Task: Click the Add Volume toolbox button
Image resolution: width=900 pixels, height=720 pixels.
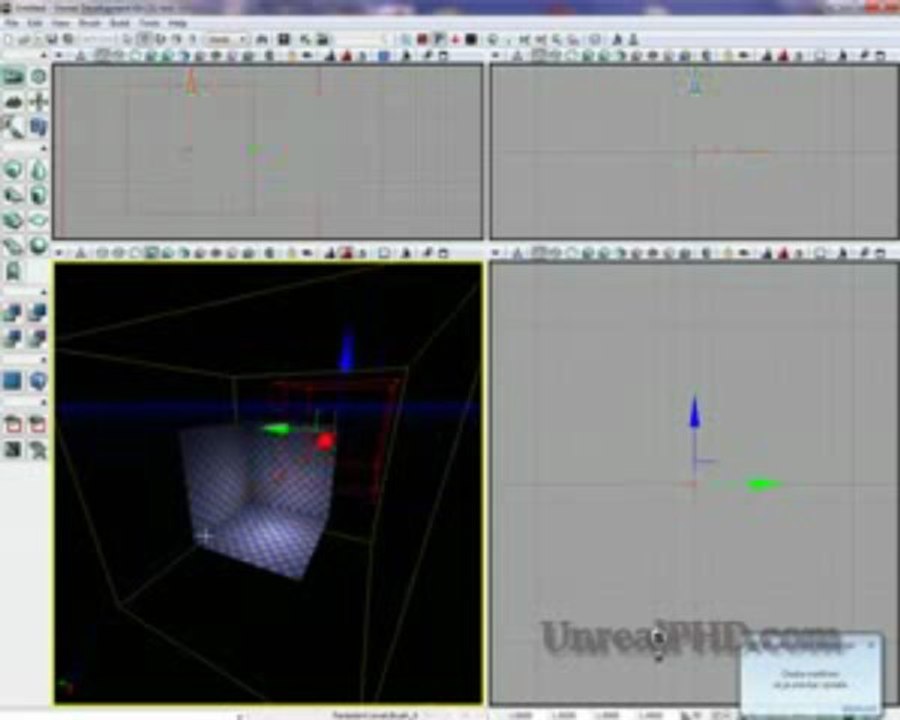Action: pos(38,381)
